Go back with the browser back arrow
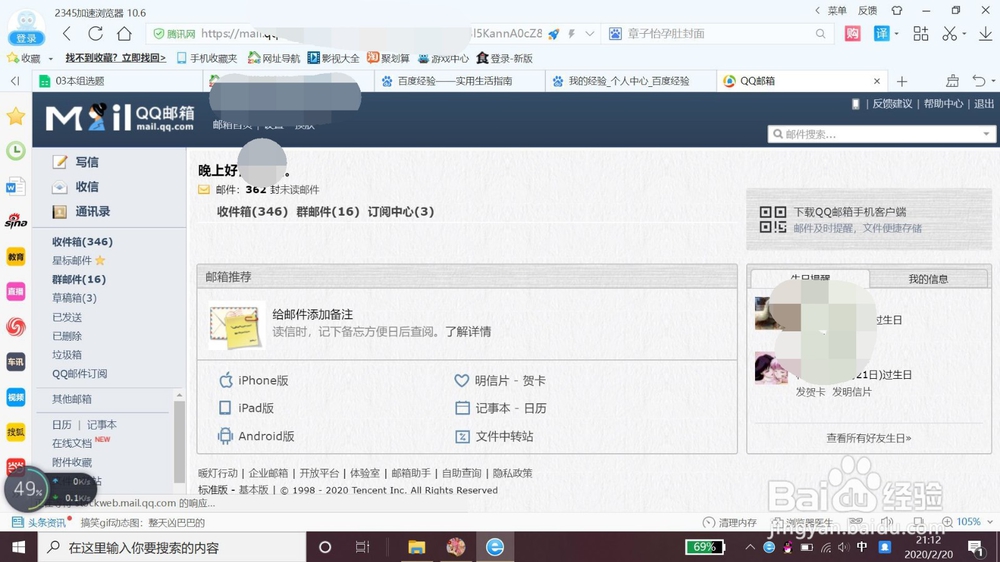1000x562 pixels. (67, 34)
